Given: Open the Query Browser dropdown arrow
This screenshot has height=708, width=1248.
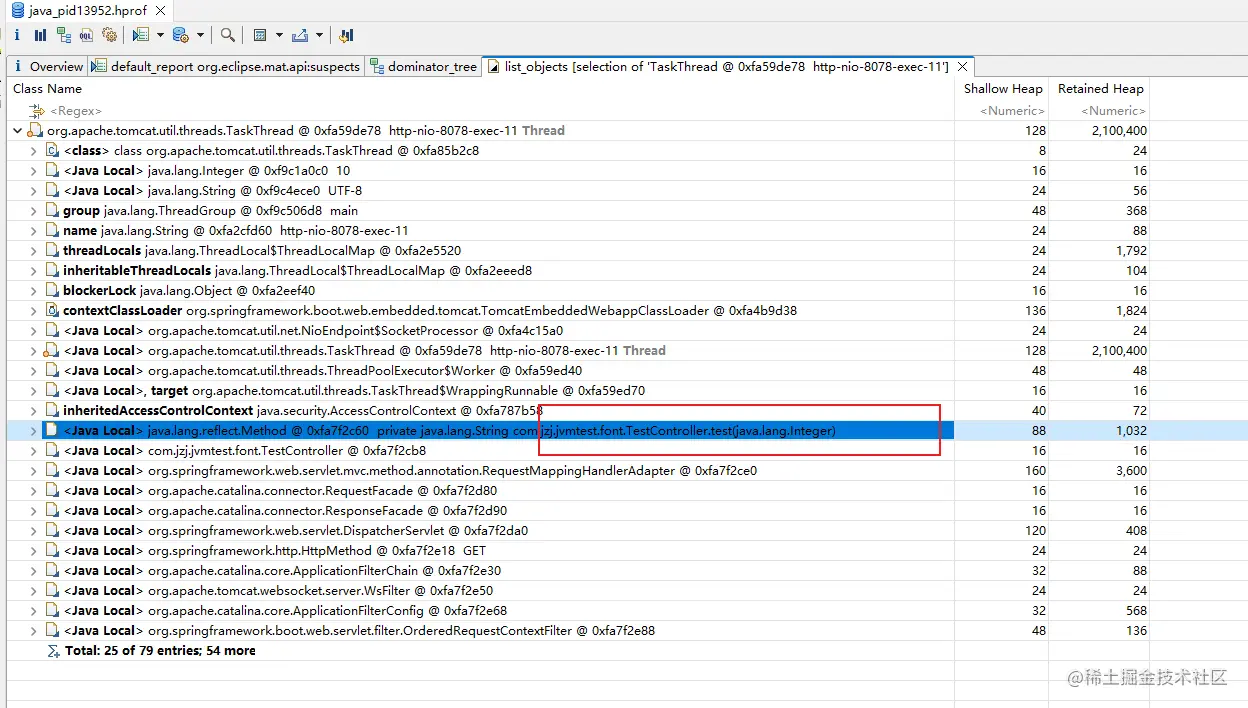Looking at the screenshot, I should coord(201,35).
